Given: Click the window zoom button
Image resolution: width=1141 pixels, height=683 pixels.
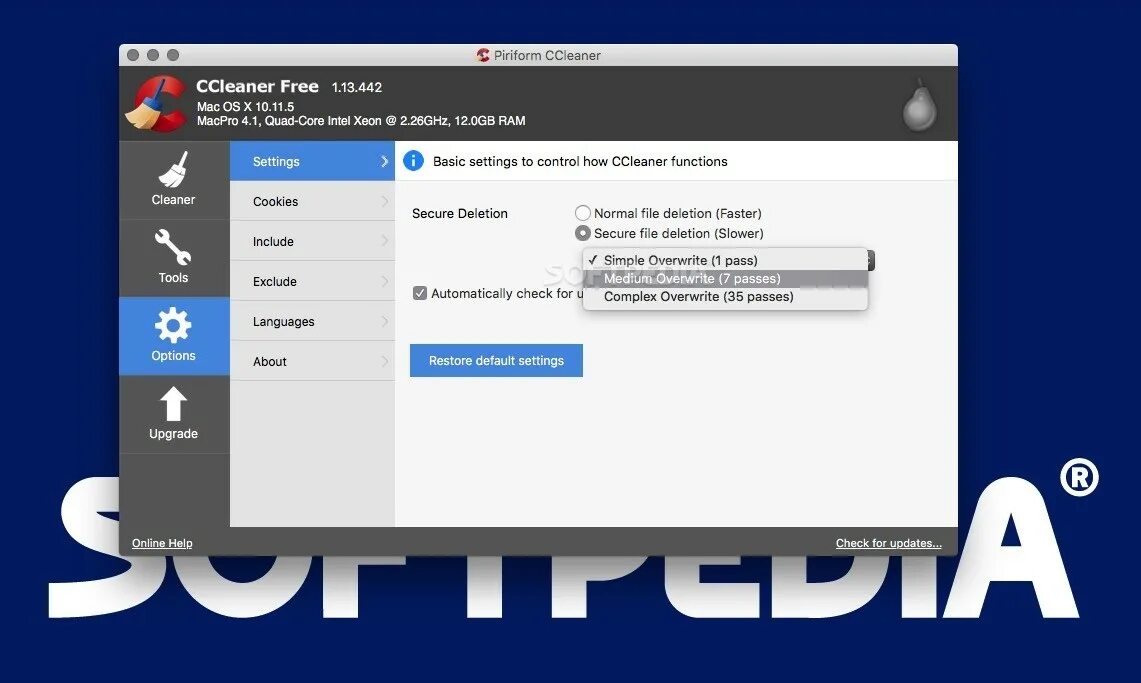Looking at the screenshot, I should (x=173, y=55).
